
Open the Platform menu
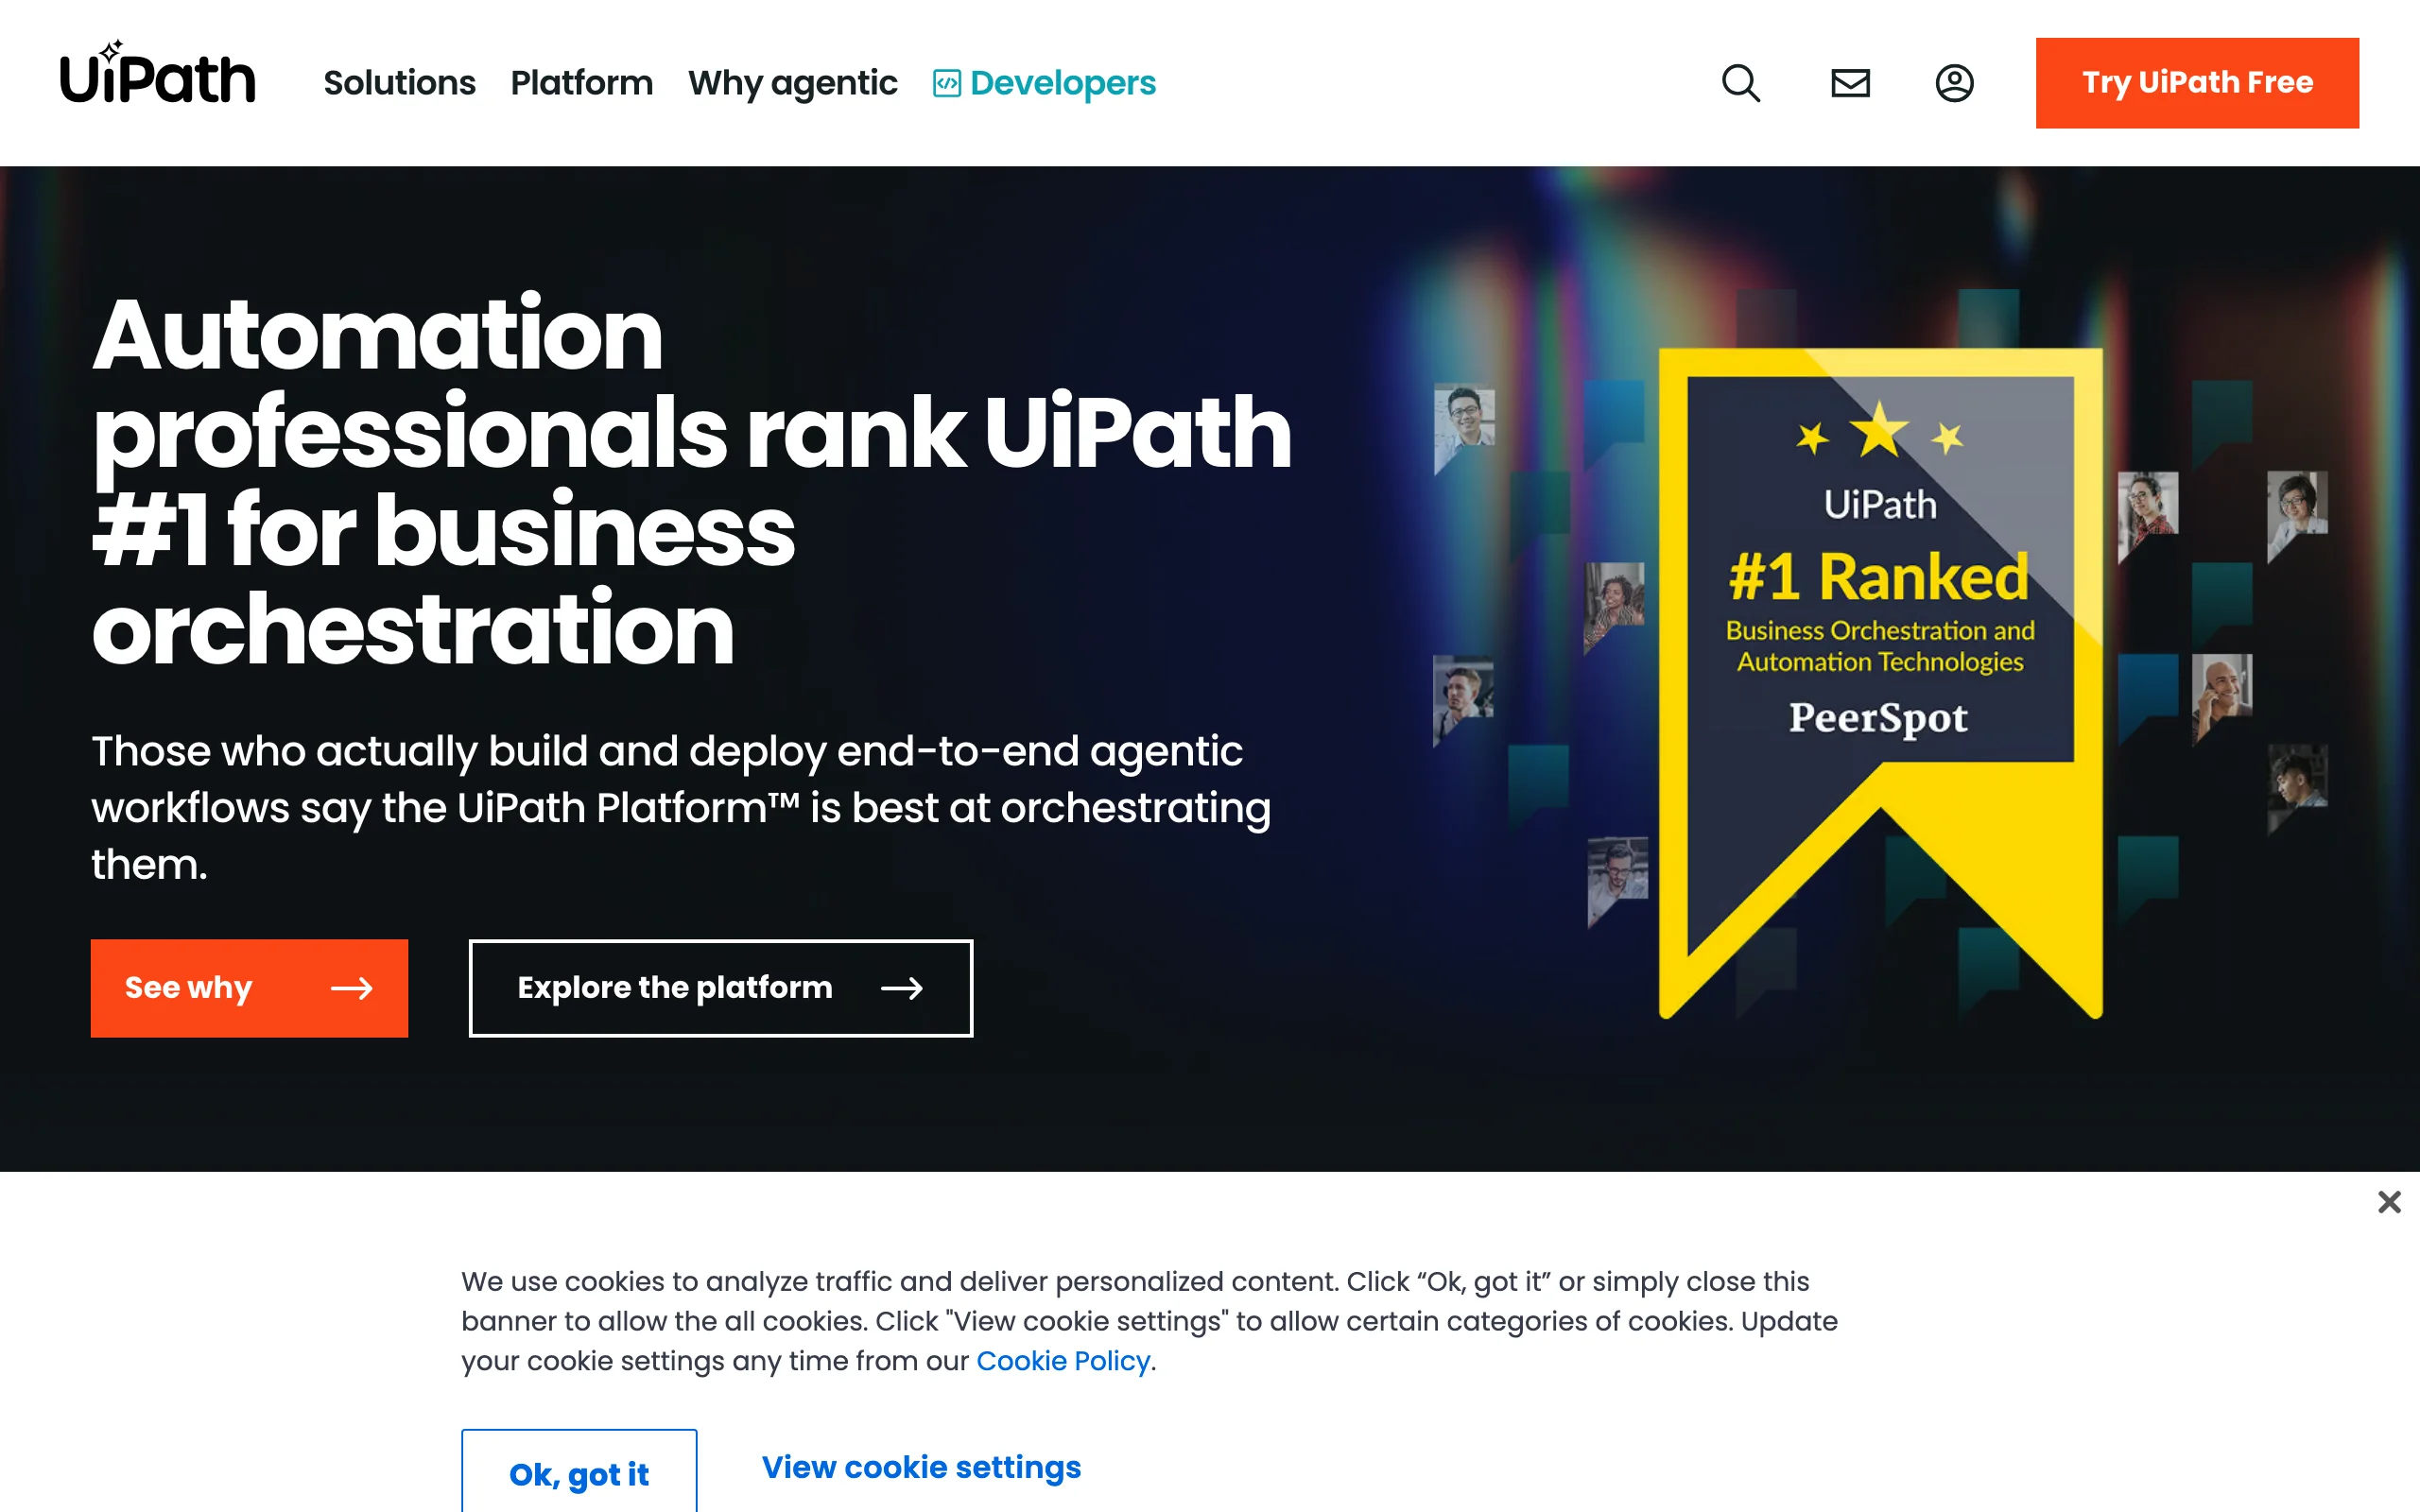pos(582,83)
